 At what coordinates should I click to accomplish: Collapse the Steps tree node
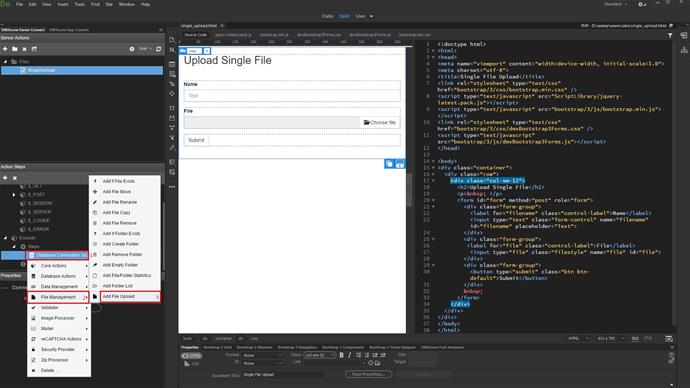14,246
